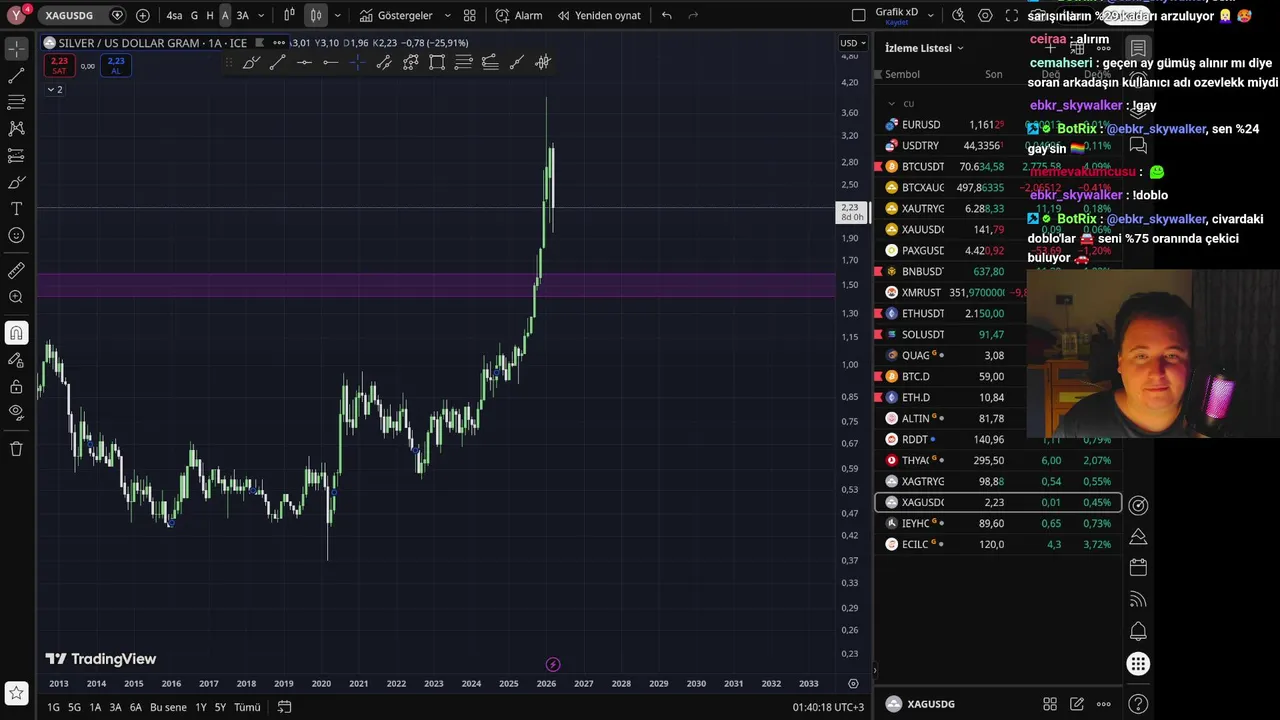The height and width of the screenshot is (720, 1280).
Task: Open the timeframe dropdown arrow
Action: click(261, 15)
